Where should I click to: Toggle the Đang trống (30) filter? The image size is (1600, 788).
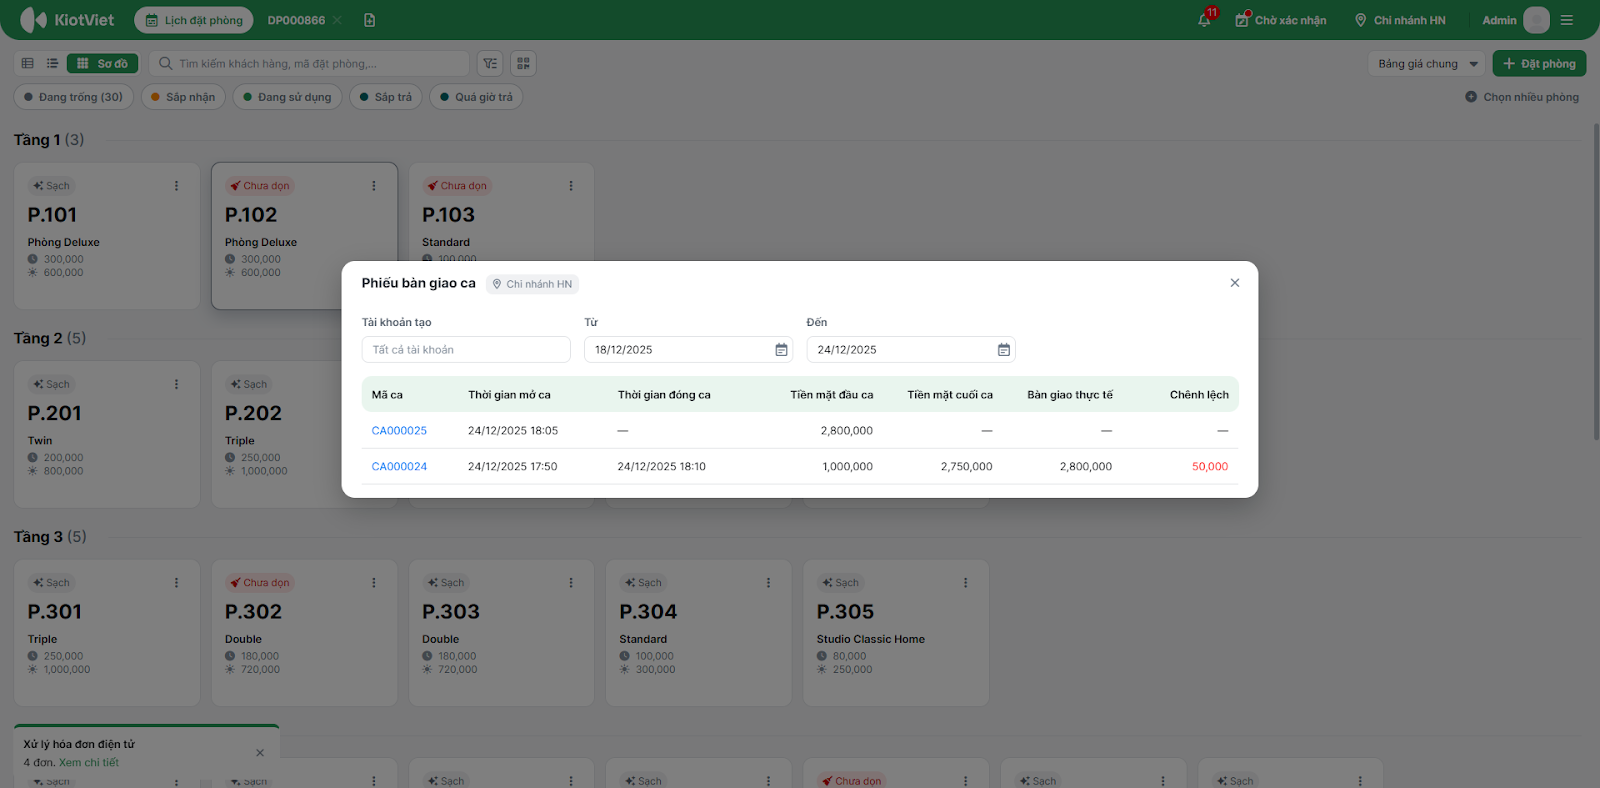tap(73, 97)
